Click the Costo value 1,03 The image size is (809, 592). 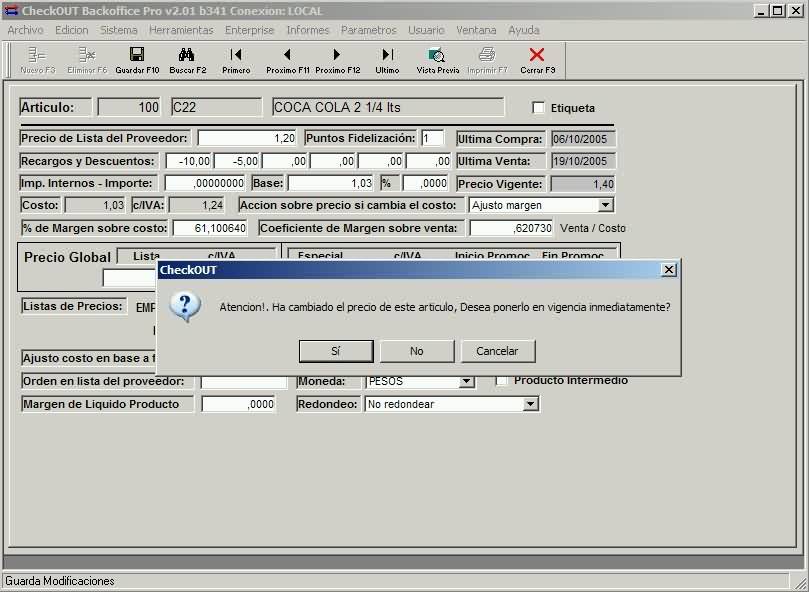[x=95, y=205]
